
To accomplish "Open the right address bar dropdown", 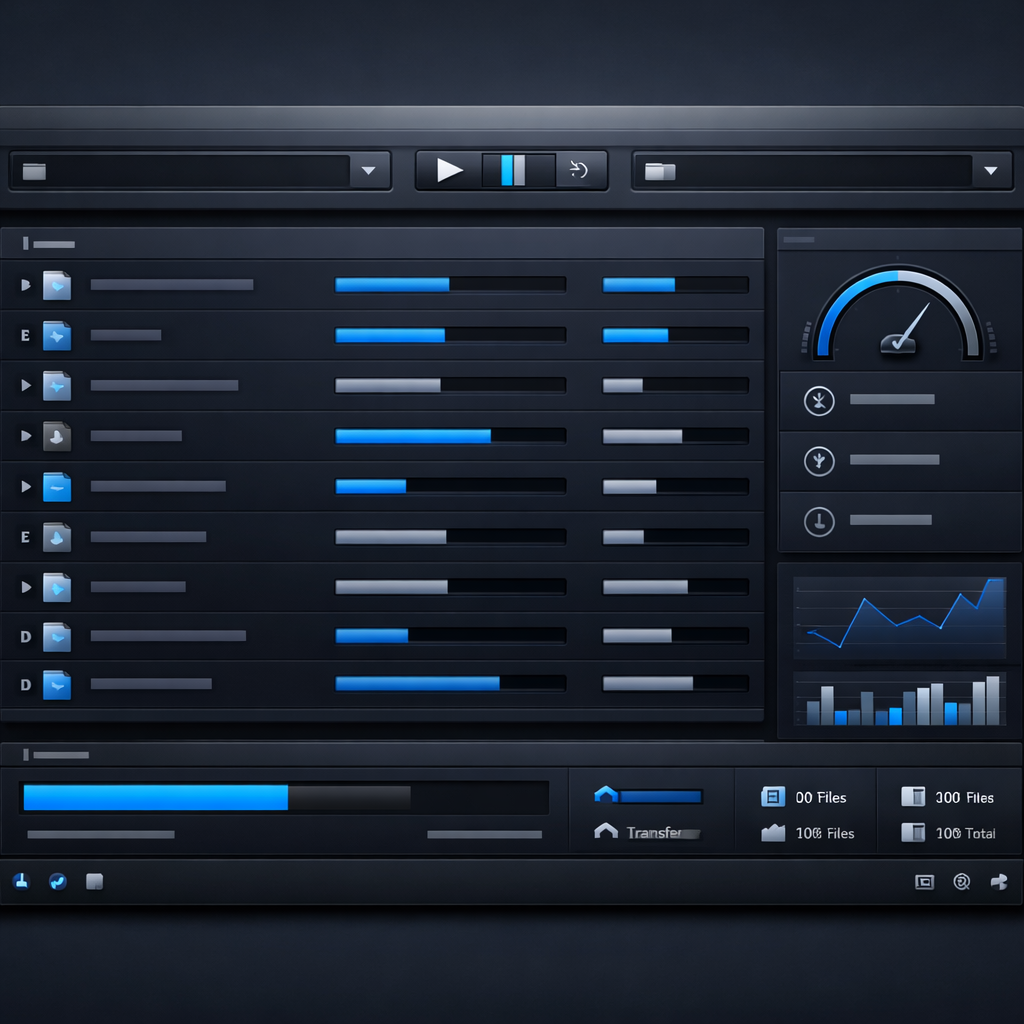I will click(992, 170).
